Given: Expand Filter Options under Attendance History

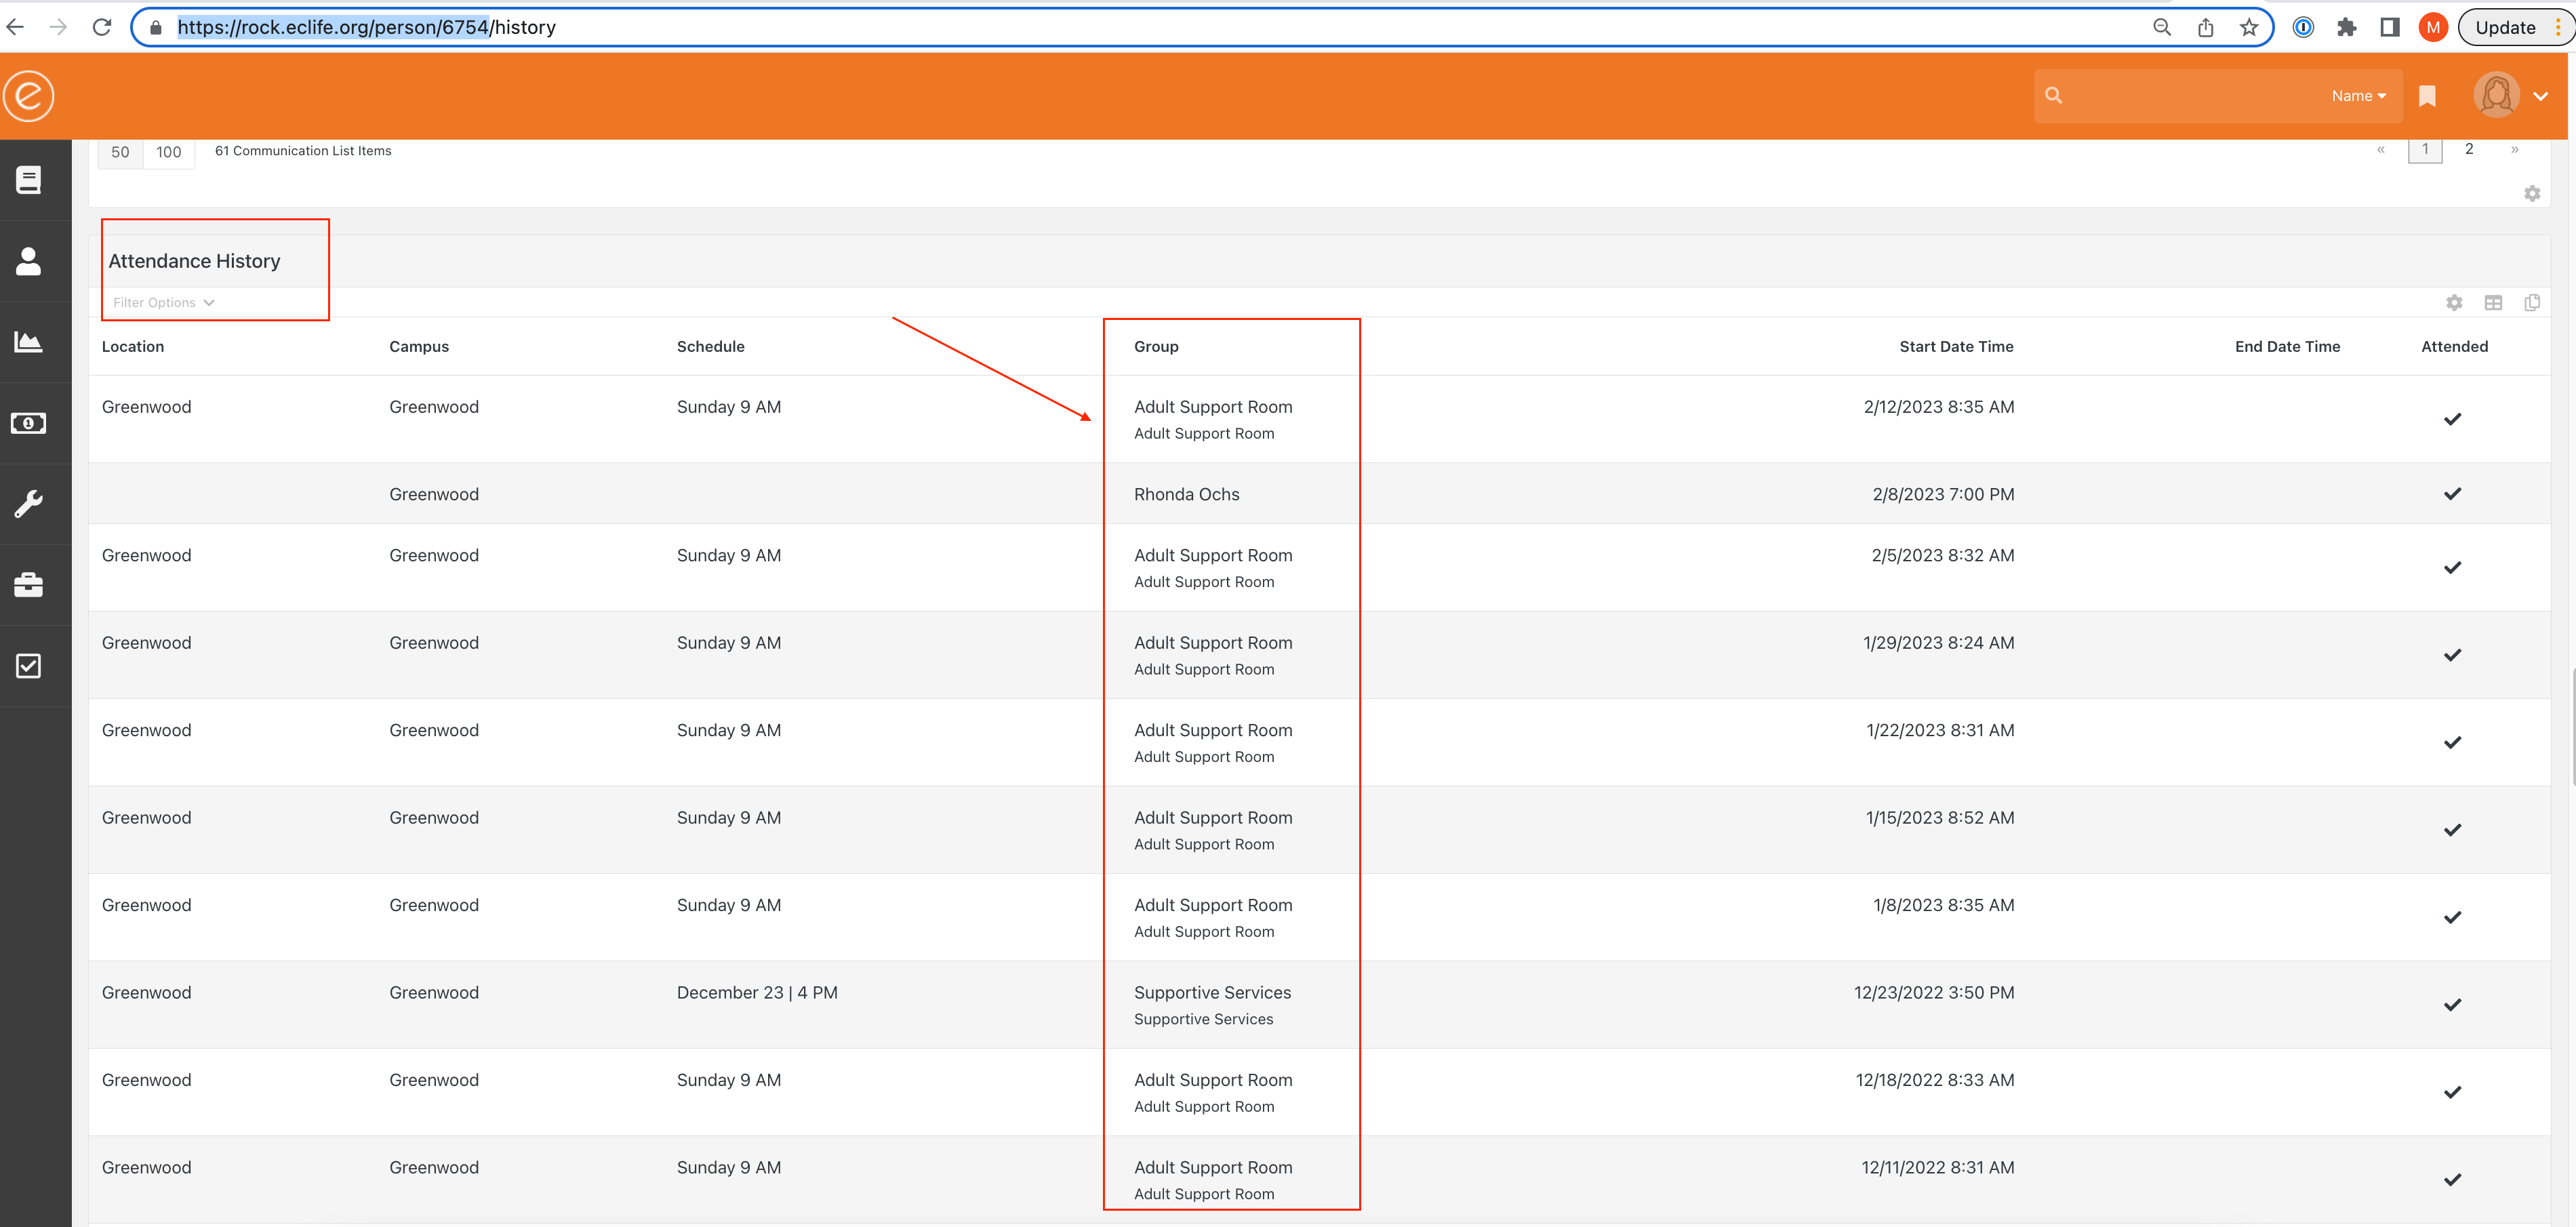Looking at the screenshot, I should [164, 302].
